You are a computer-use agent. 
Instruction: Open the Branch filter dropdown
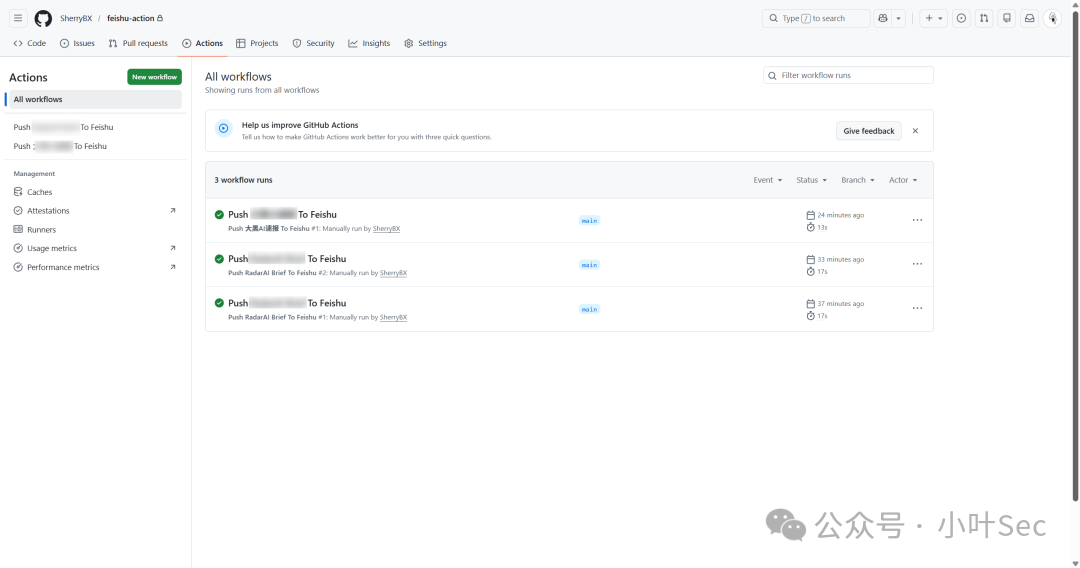point(858,180)
